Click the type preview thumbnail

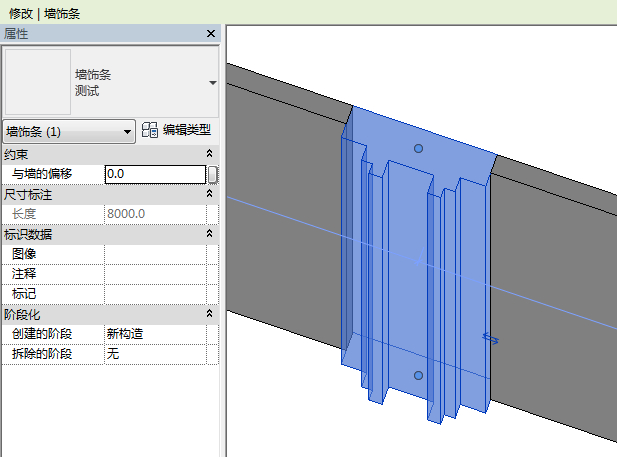point(38,82)
